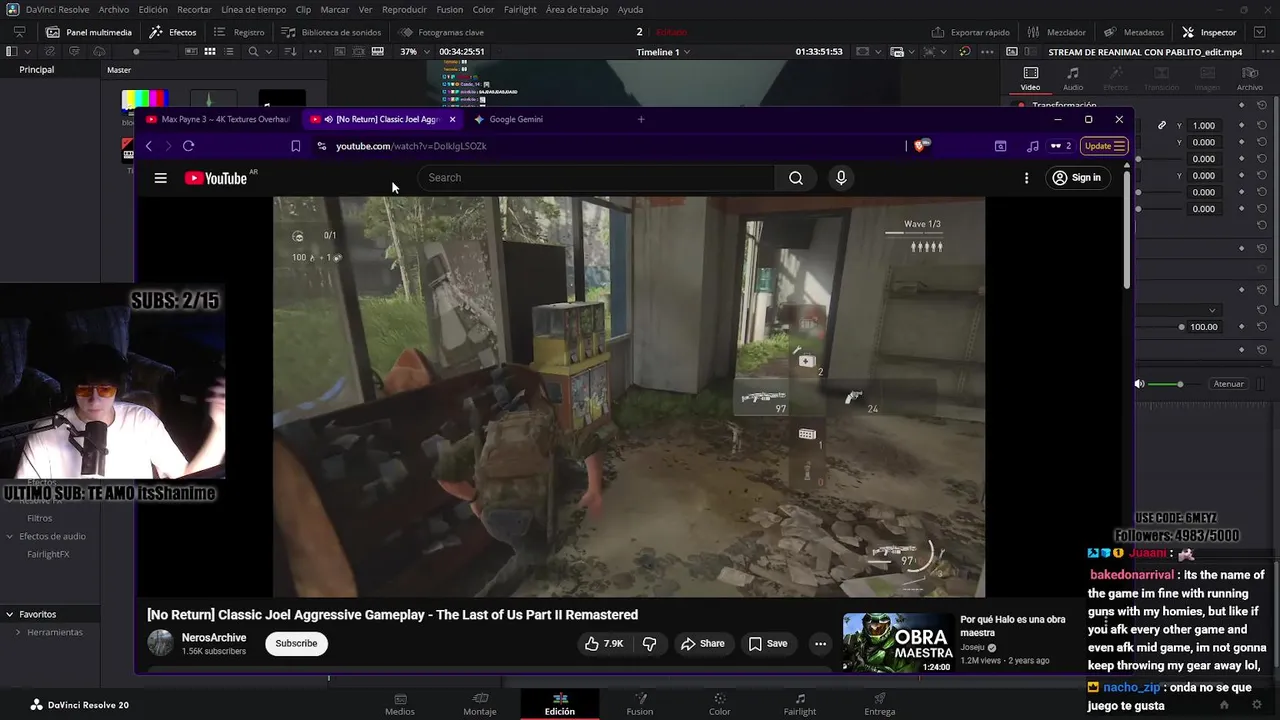Screen dimensions: 1280x720
Task: Click the YouTube logo
Action: point(216,178)
